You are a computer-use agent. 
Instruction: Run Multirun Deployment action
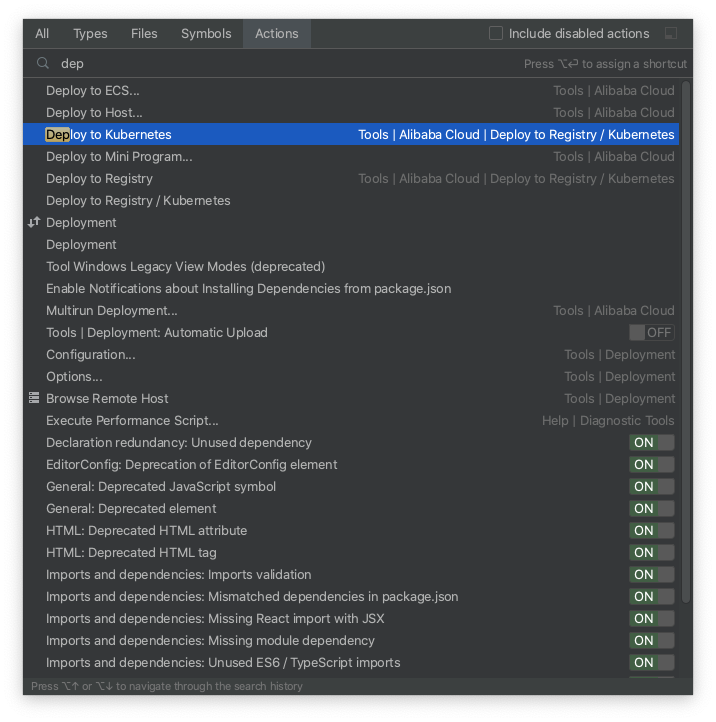[x=112, y=310]
